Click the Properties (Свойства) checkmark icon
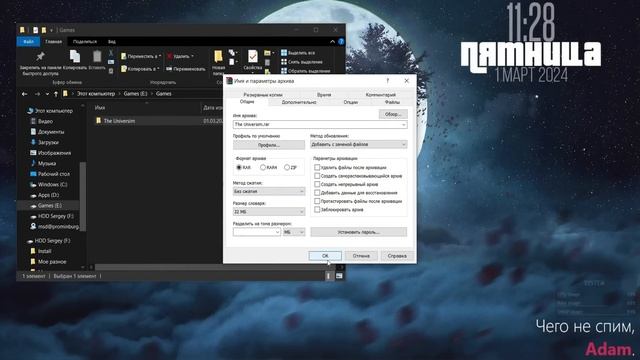The height and width of the screenshot is (360, 640). (x=253, y=56)
